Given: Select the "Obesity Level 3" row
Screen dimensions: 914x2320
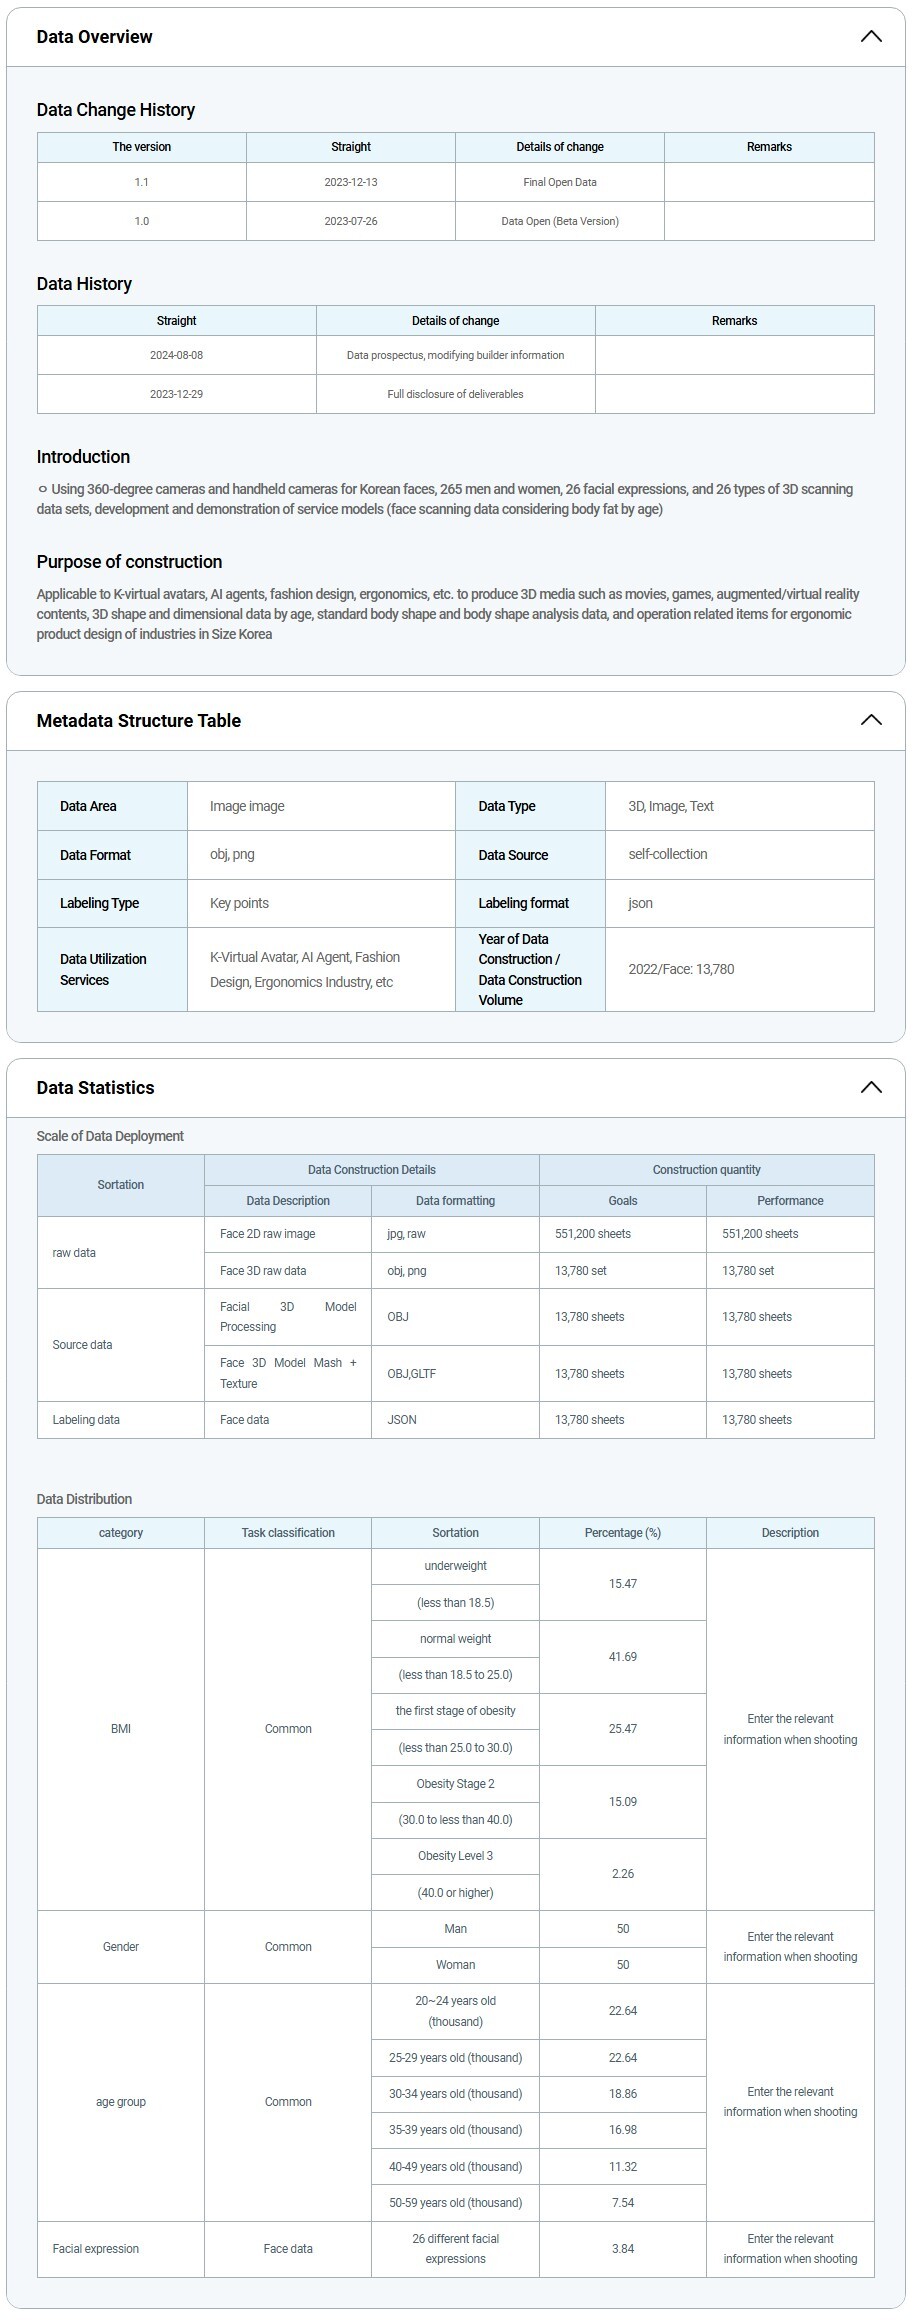Looking at the screenshot, I should point(455,1855).
